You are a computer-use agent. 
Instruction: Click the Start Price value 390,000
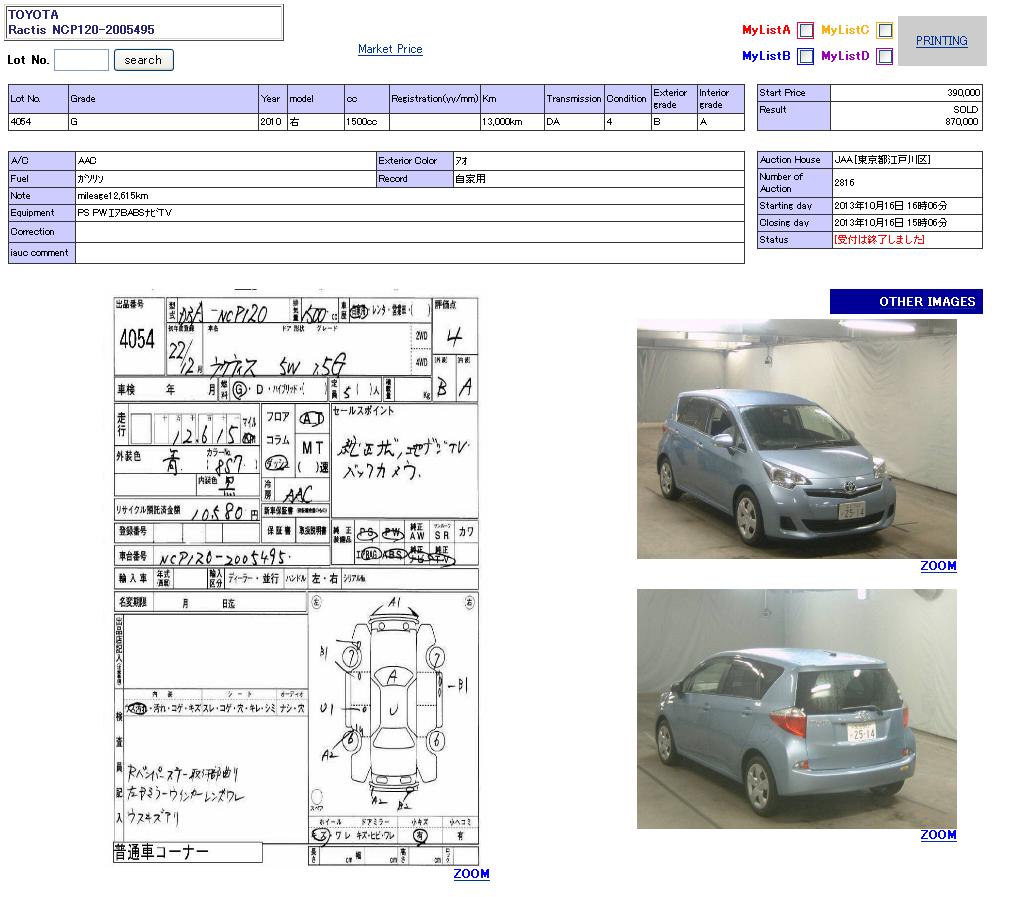coord(963,93)
